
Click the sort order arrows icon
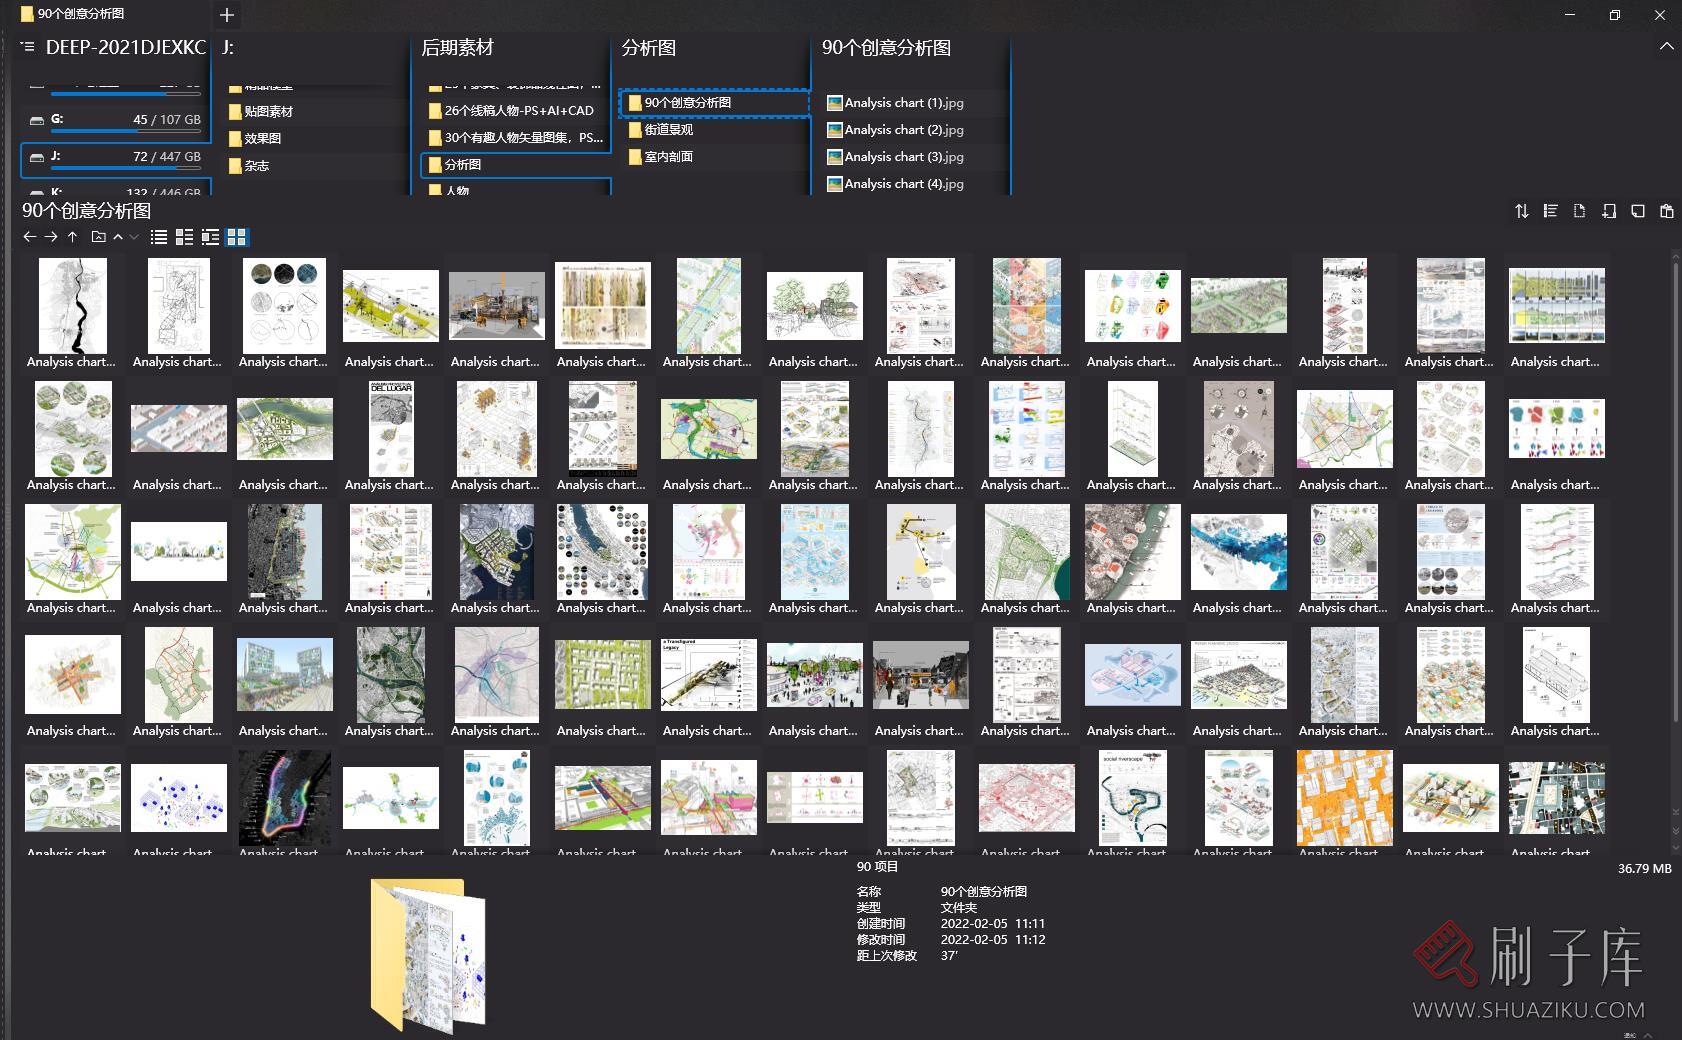point(1521,211)
